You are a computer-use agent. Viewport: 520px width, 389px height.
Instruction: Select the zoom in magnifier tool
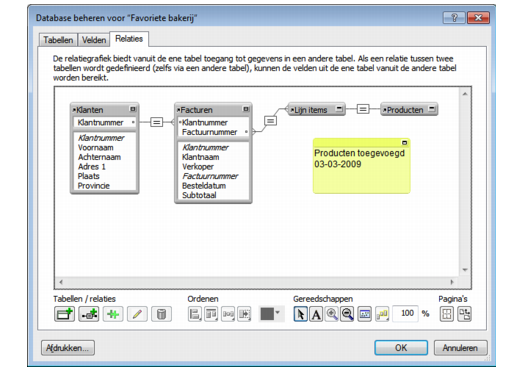coord(332,314)
